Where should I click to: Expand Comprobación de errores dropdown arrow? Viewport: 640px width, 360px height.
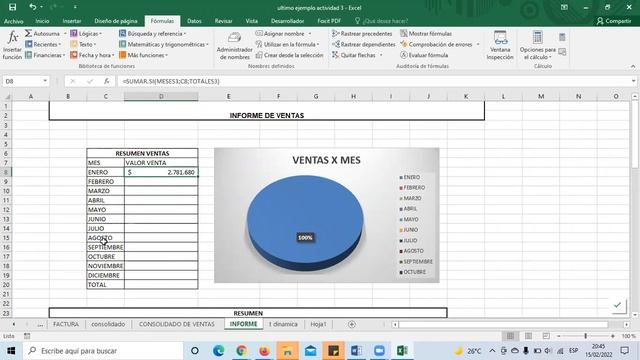tap(478, 44)
